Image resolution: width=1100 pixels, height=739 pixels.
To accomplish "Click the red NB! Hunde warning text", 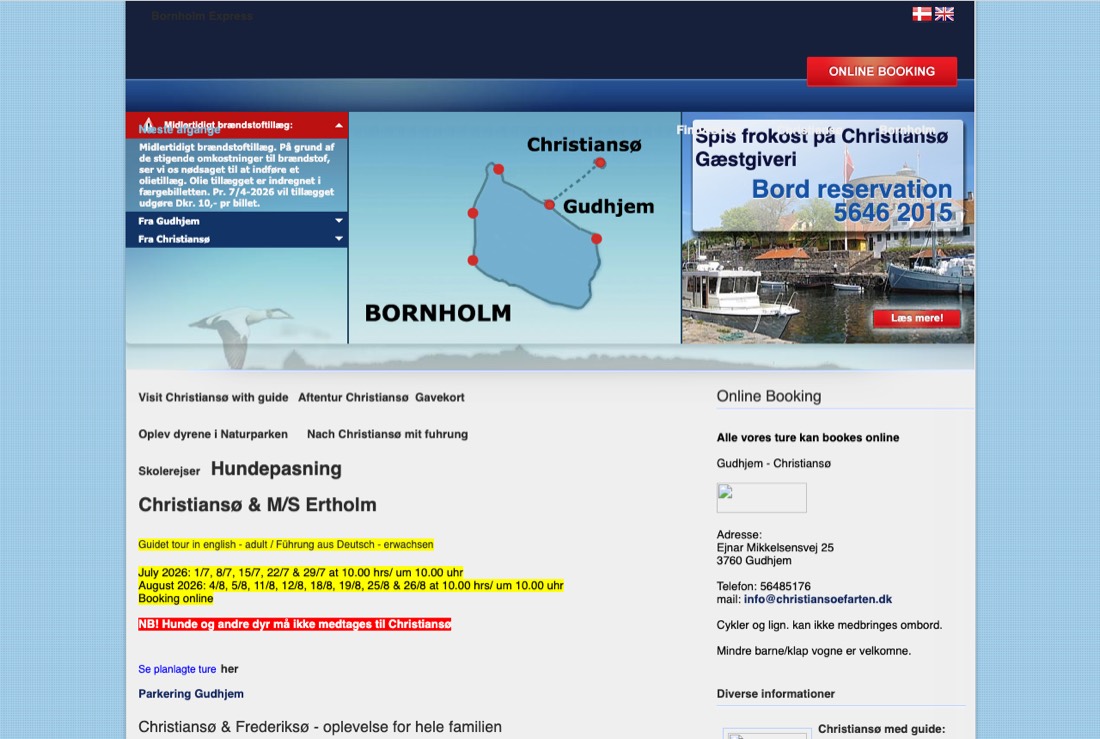I will pyautogui.click(x=295, y=624).
